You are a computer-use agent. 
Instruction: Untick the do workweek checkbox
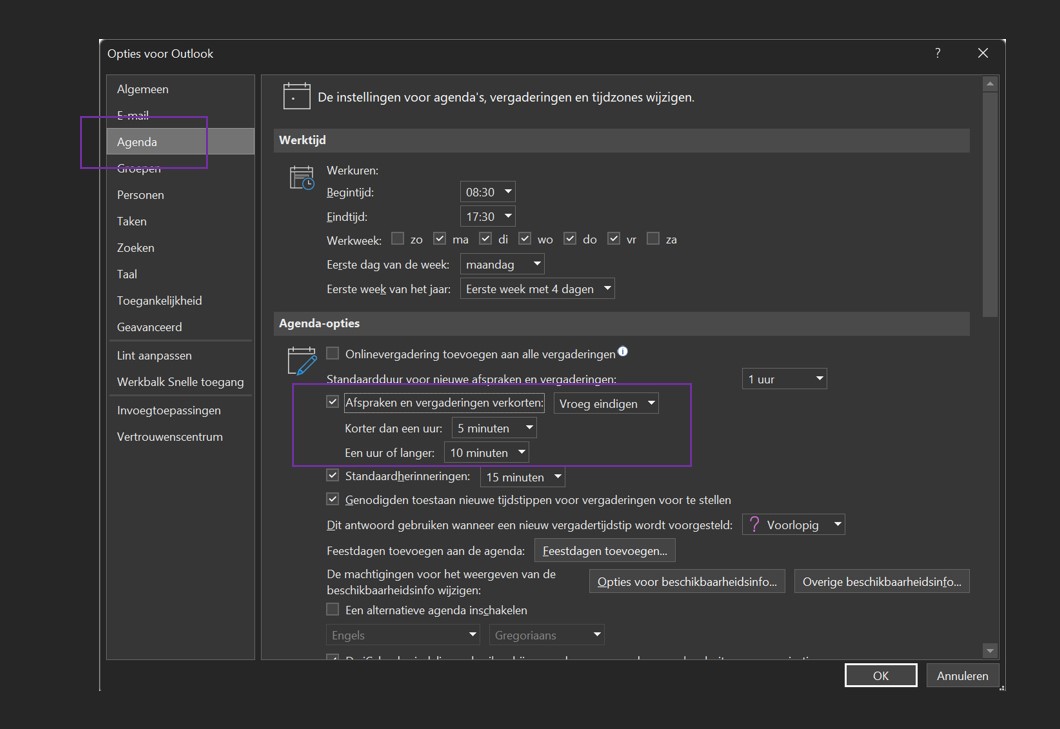pos(570,238)
